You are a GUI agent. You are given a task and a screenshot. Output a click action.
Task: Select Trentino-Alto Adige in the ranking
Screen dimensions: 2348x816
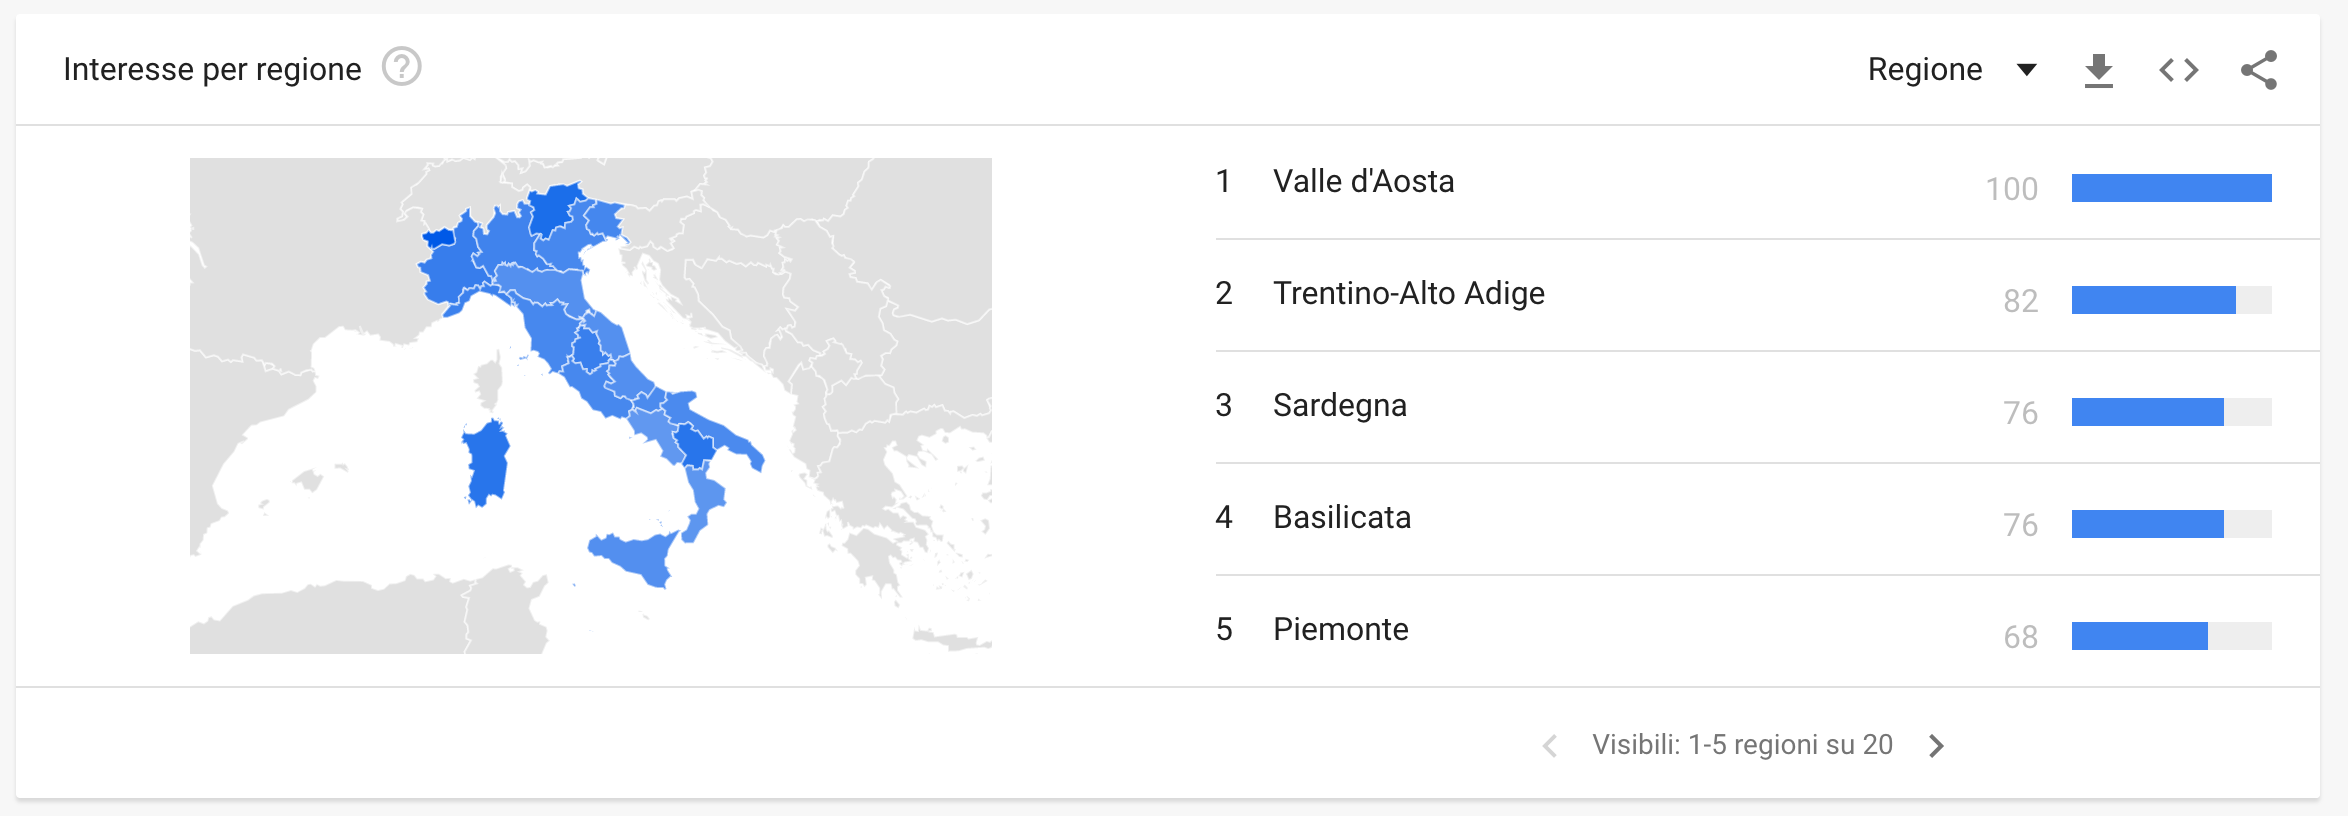1408,293
